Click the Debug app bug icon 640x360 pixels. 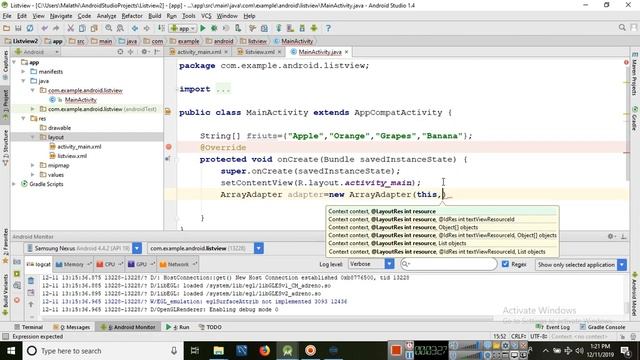pyautogui.click(x=214, y=28)
